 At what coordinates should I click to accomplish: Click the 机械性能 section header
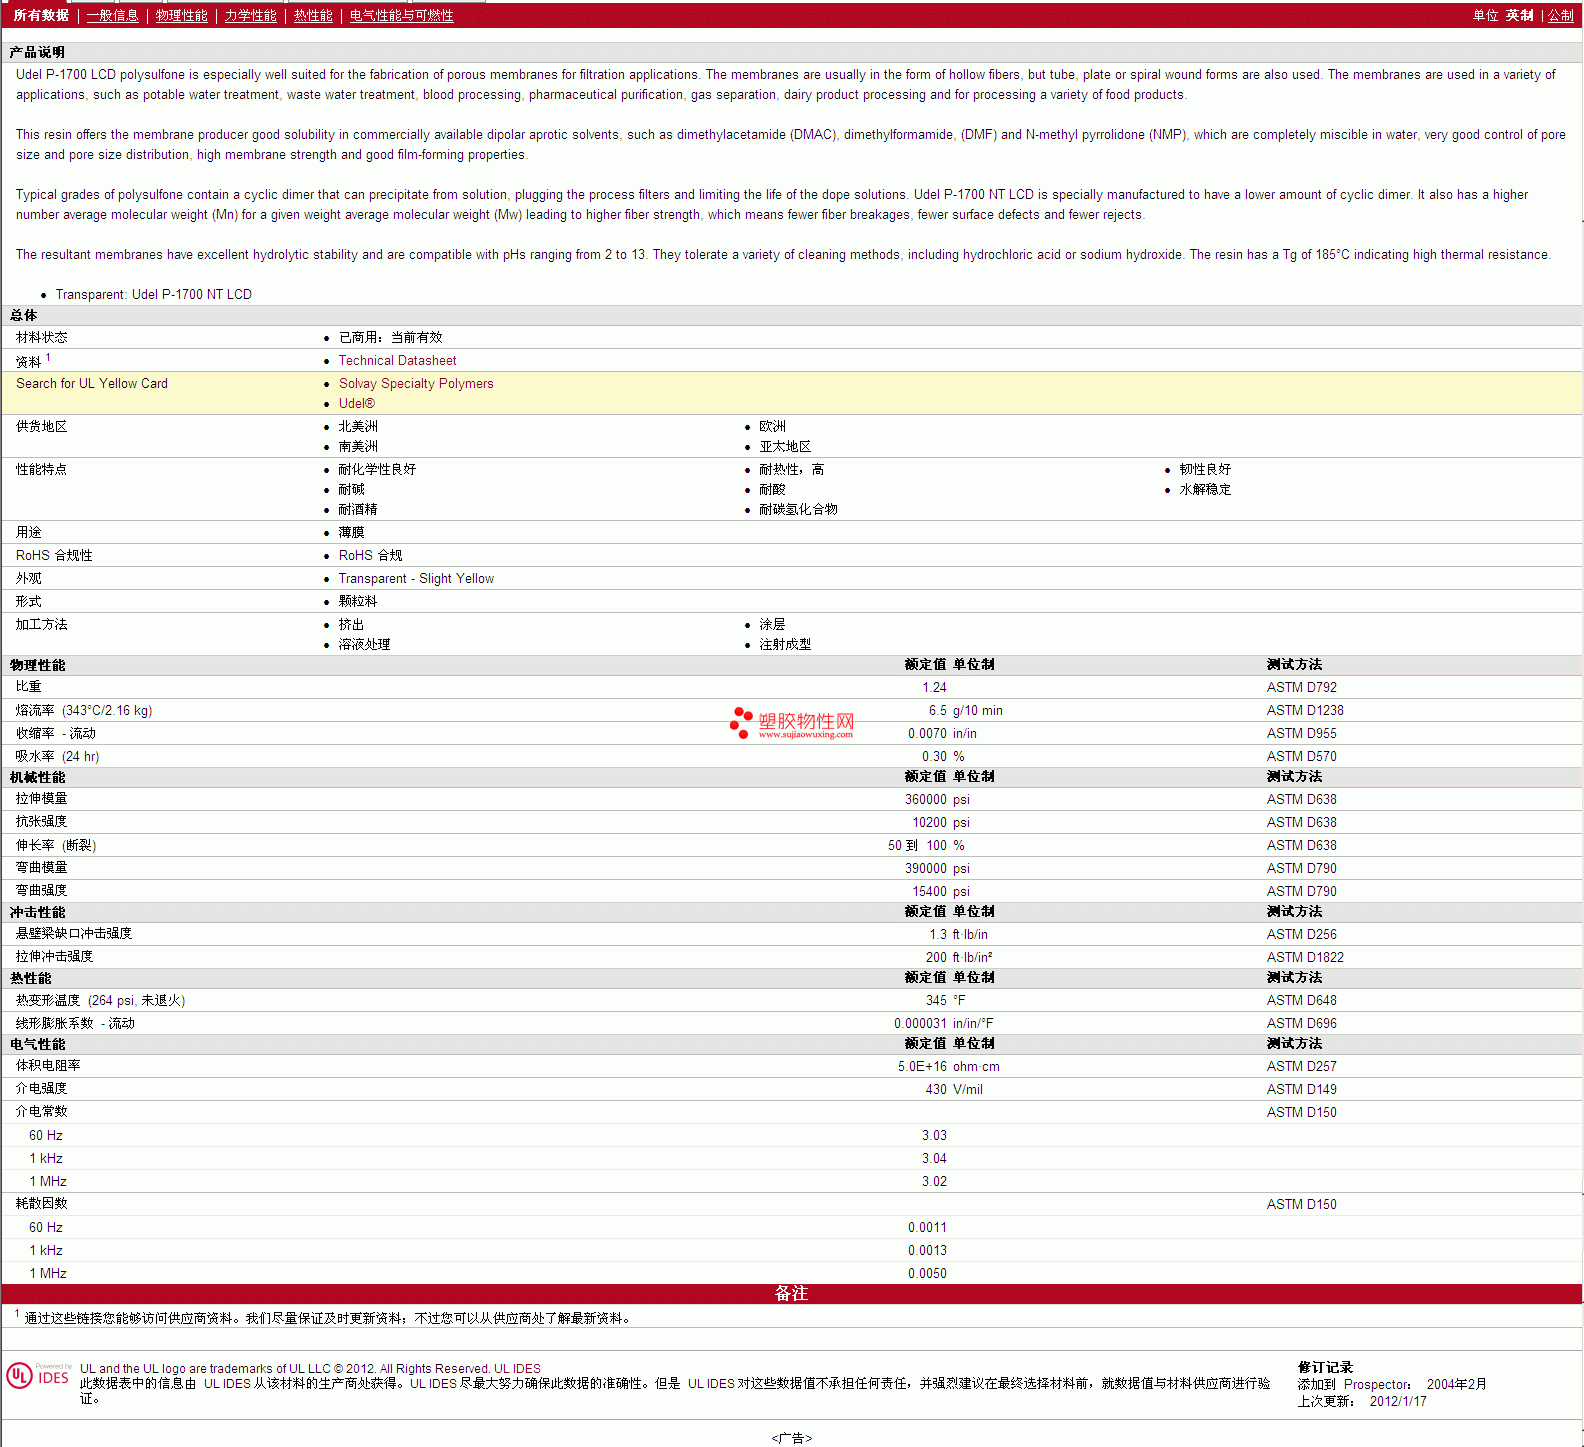[x=37, y=777]
